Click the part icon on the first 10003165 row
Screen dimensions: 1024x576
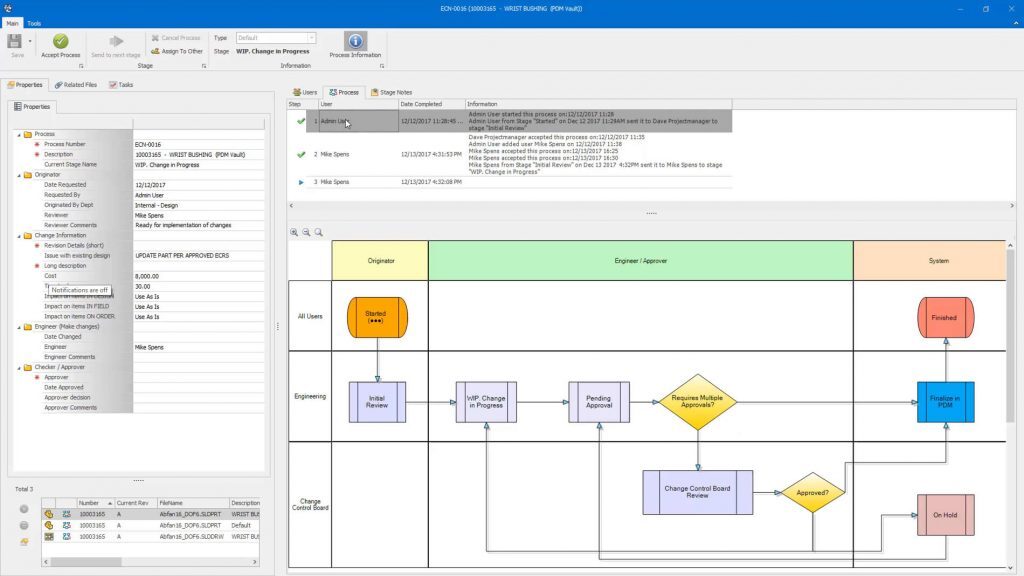[48, 513]
